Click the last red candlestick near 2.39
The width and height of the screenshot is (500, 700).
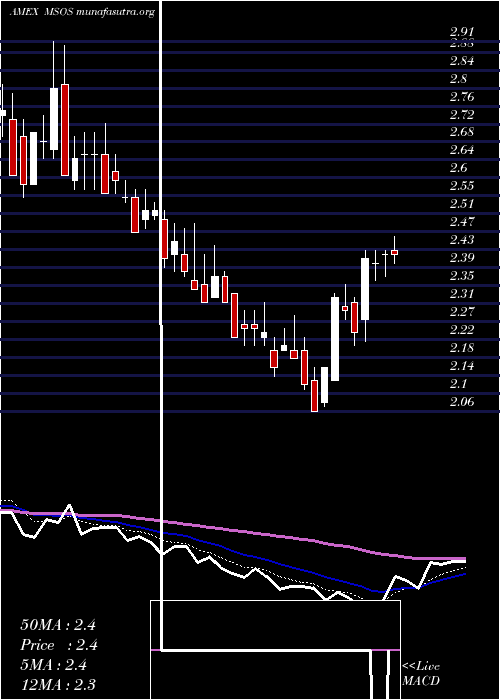click(394, 252)
